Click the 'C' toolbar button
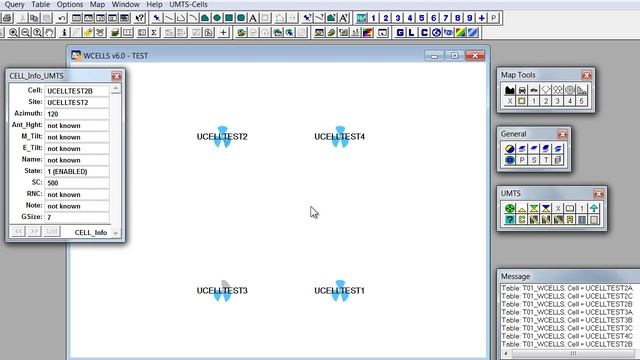 tap(424, 33)
